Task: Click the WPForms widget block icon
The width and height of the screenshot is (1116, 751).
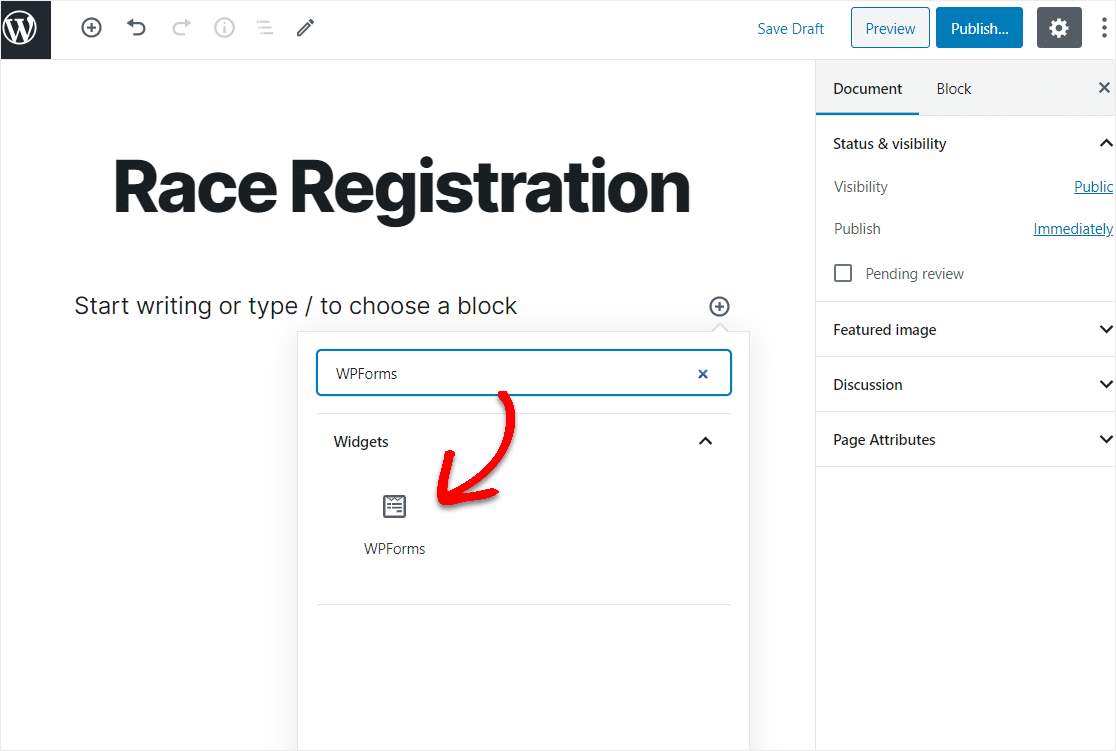Action: click(394, 506)
